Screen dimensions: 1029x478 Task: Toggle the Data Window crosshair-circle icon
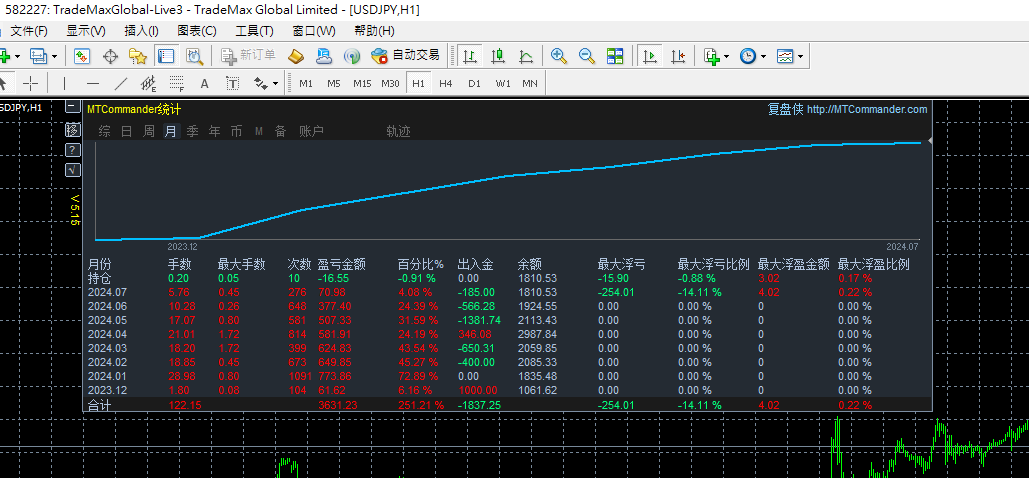tap(110, 56)
